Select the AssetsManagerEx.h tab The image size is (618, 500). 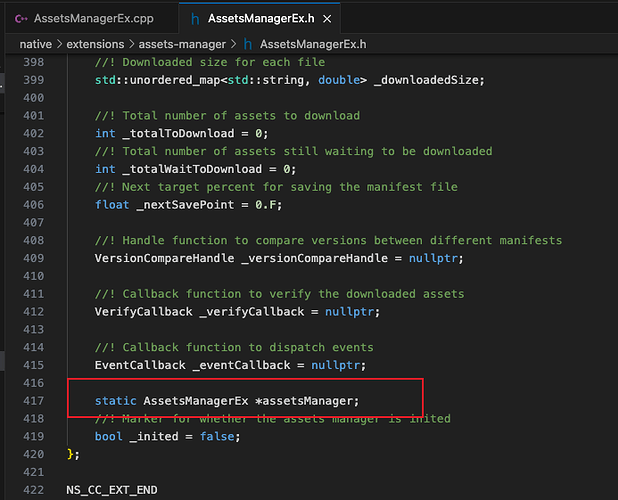tap(261, 19)
